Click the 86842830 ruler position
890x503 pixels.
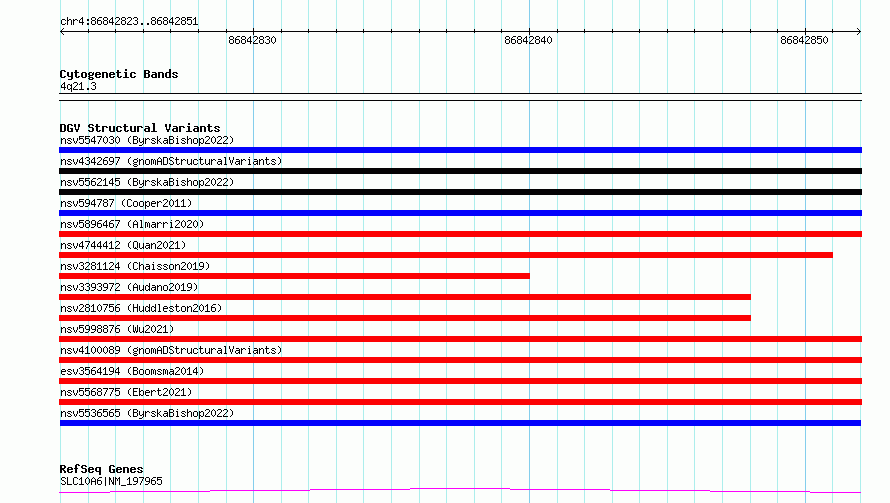[x=253, y=40]
